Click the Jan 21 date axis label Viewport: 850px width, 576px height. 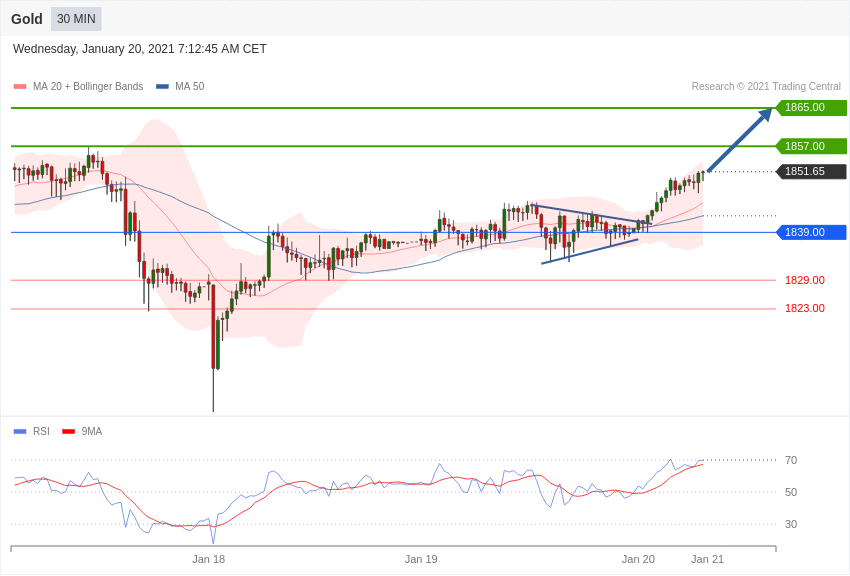pyautogui.click(x=707, y=559)
